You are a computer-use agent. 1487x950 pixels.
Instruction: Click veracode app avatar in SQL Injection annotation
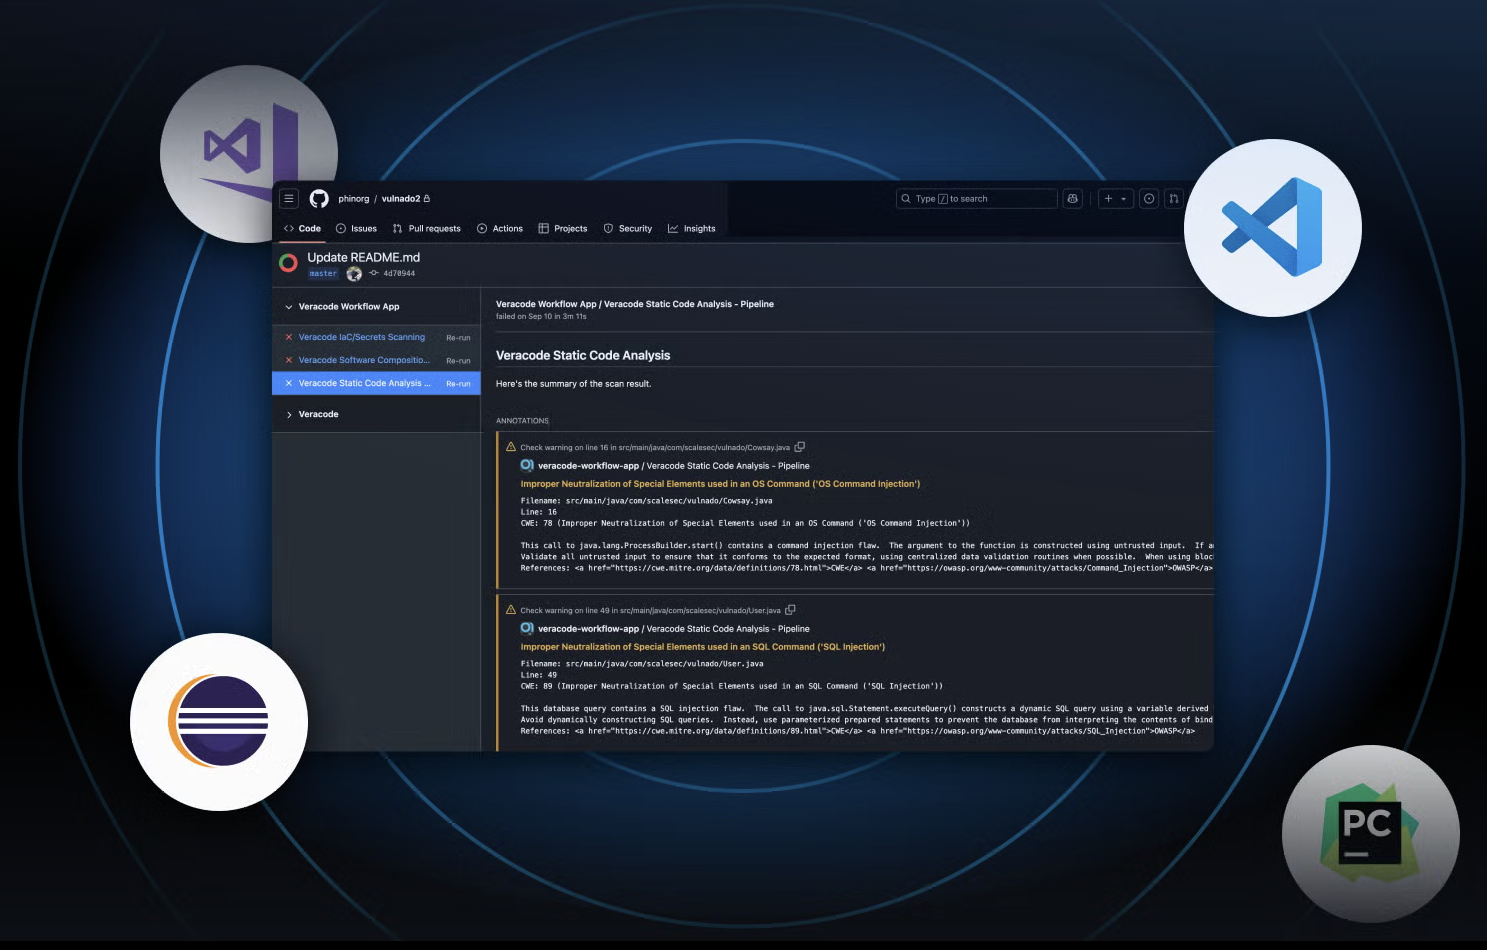[527, 628]
